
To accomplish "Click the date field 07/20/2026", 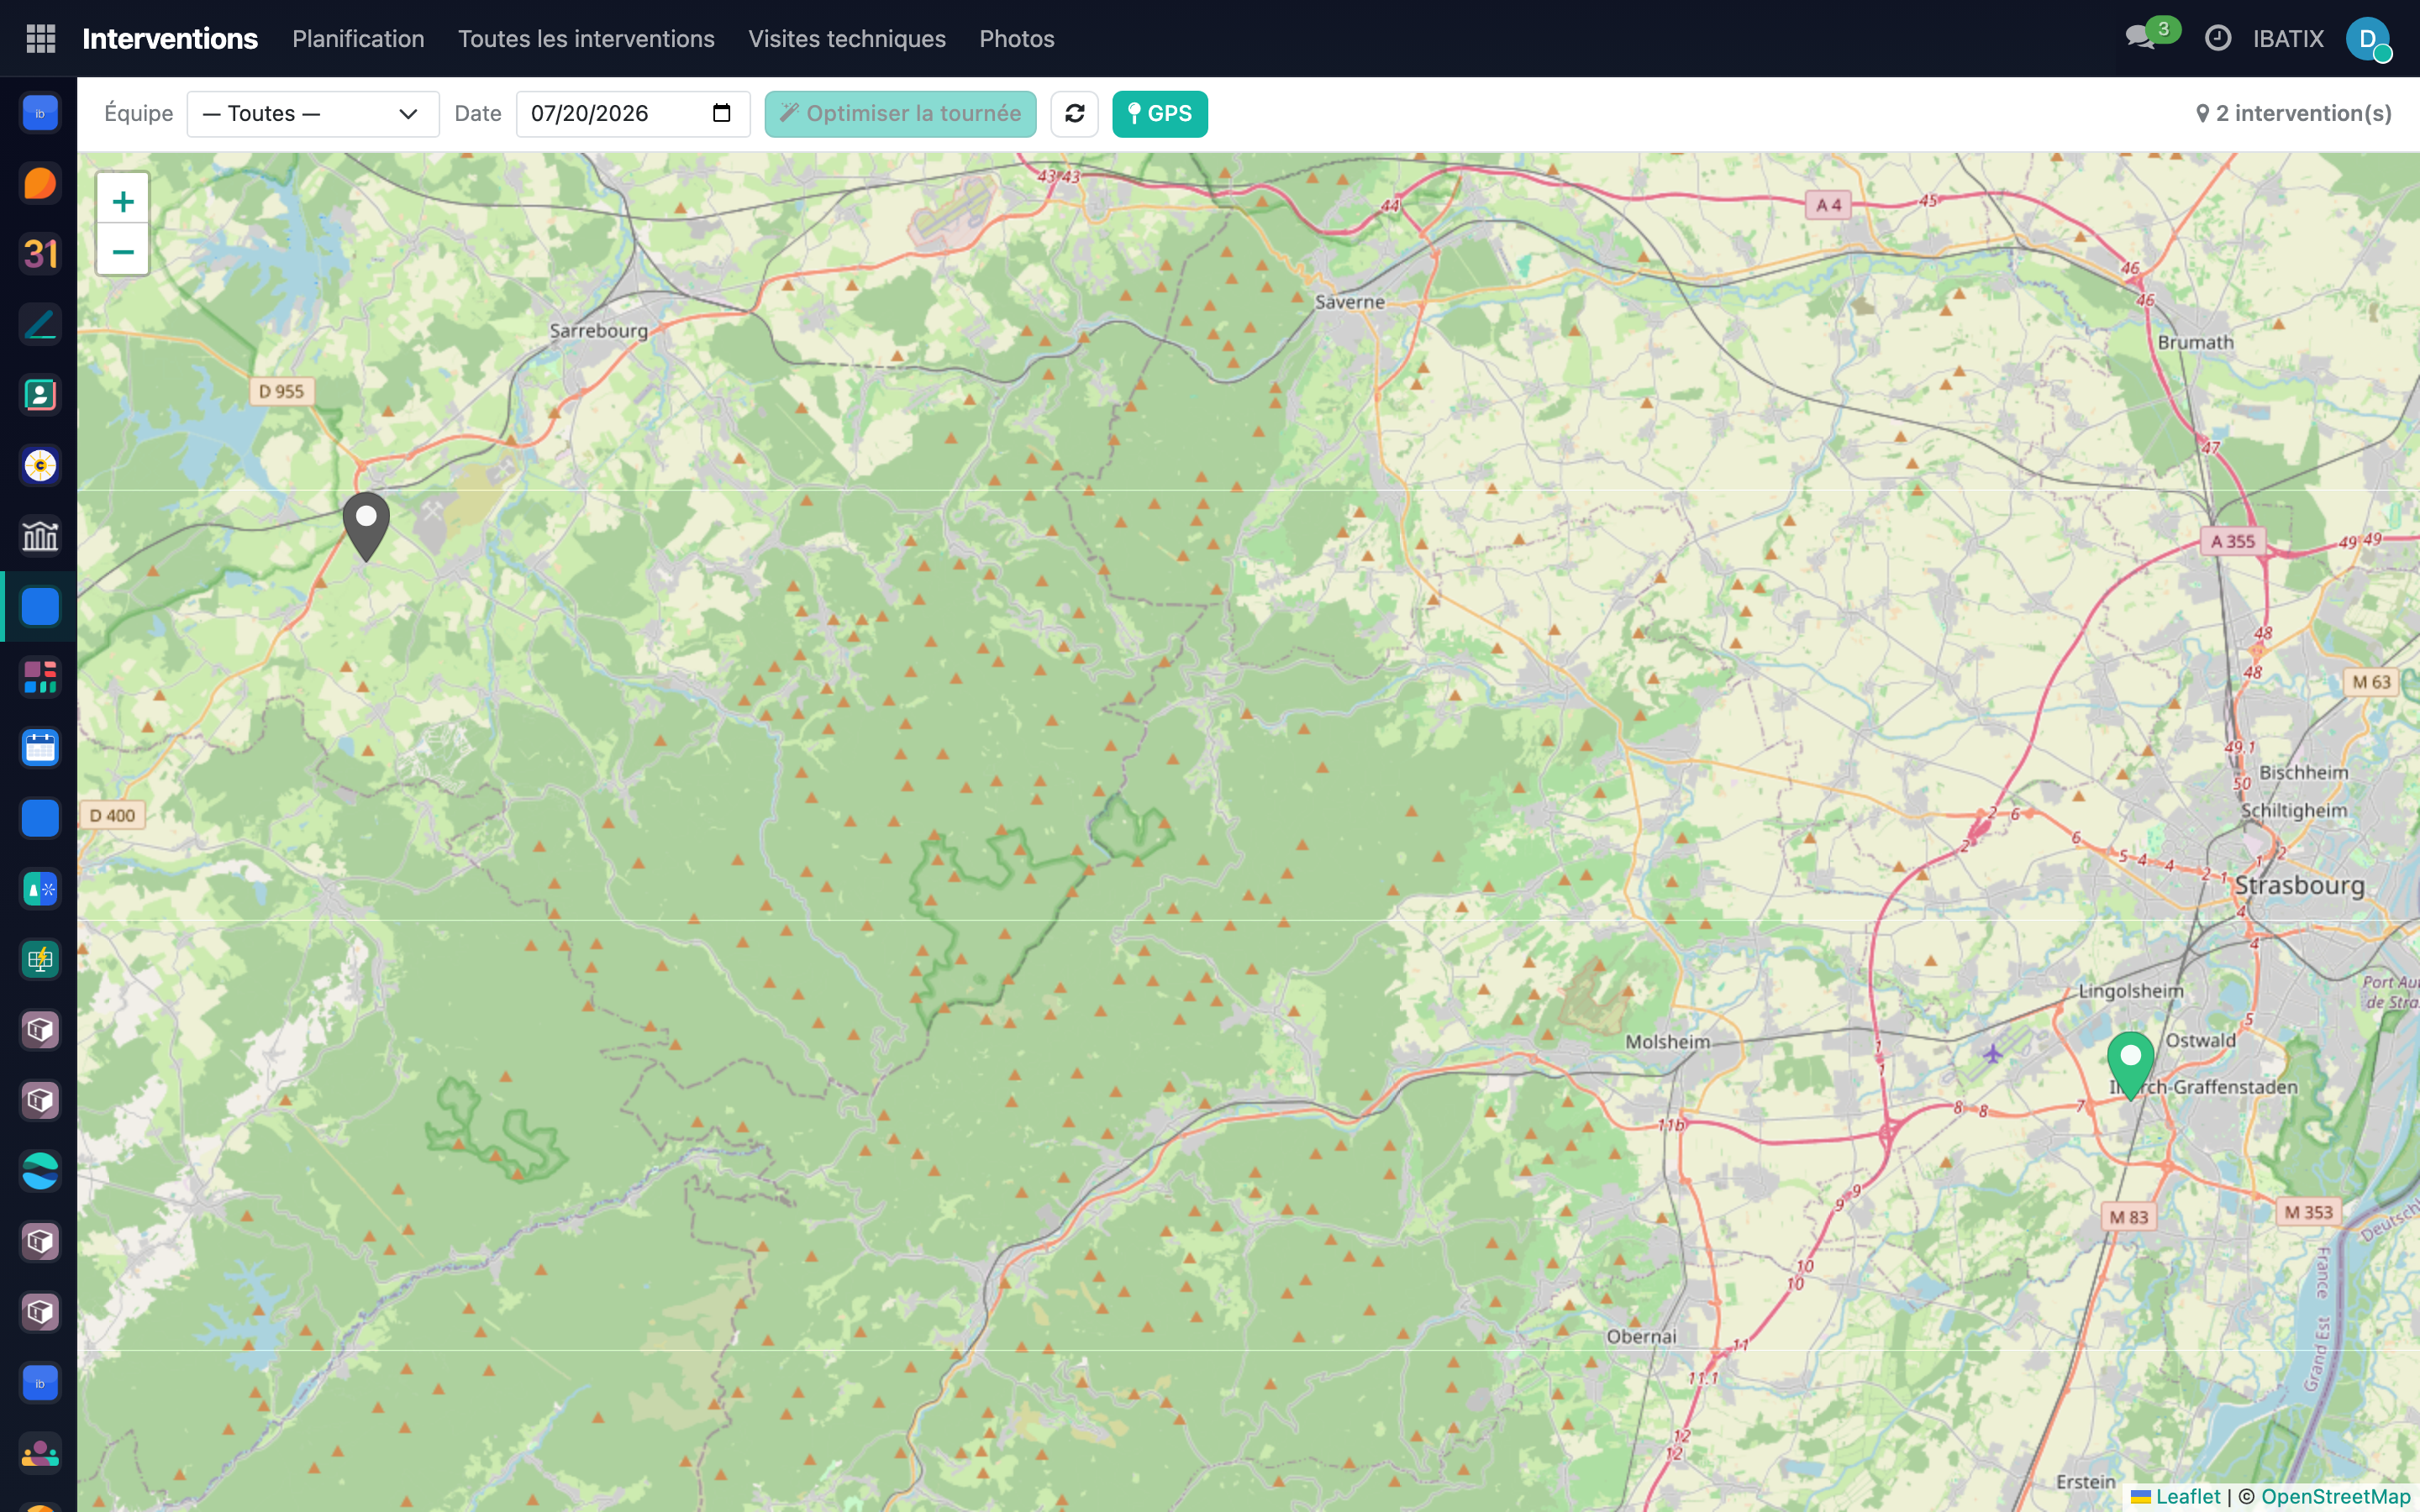I will (633, 113).
